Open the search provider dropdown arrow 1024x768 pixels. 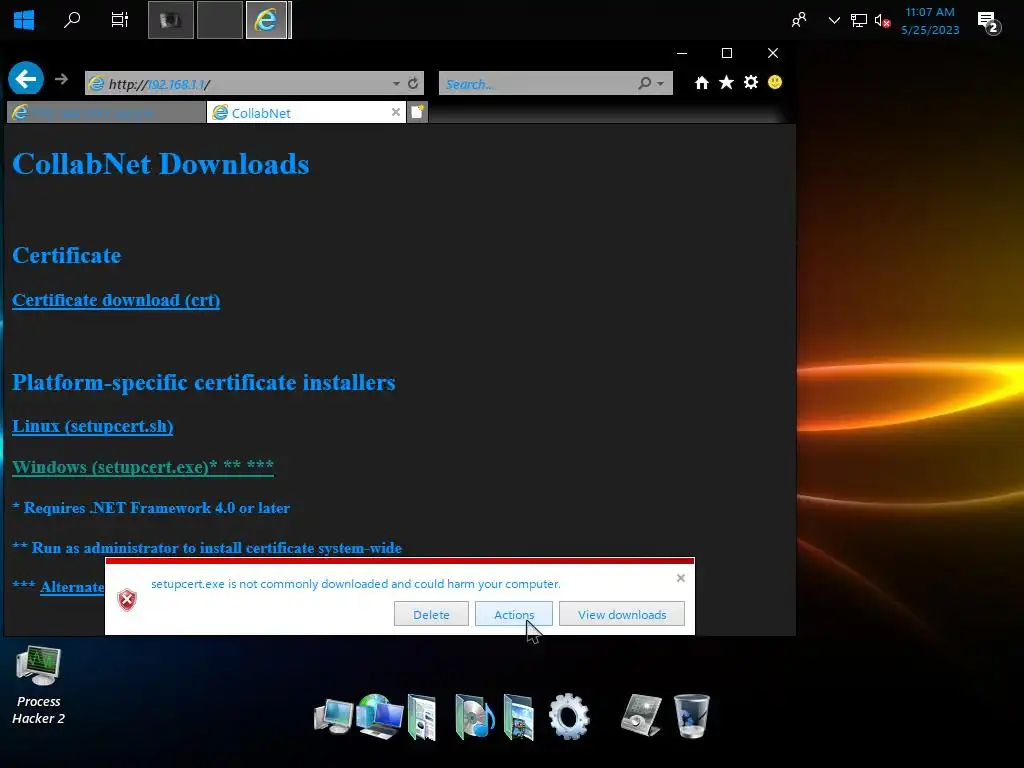coord(661,84)
